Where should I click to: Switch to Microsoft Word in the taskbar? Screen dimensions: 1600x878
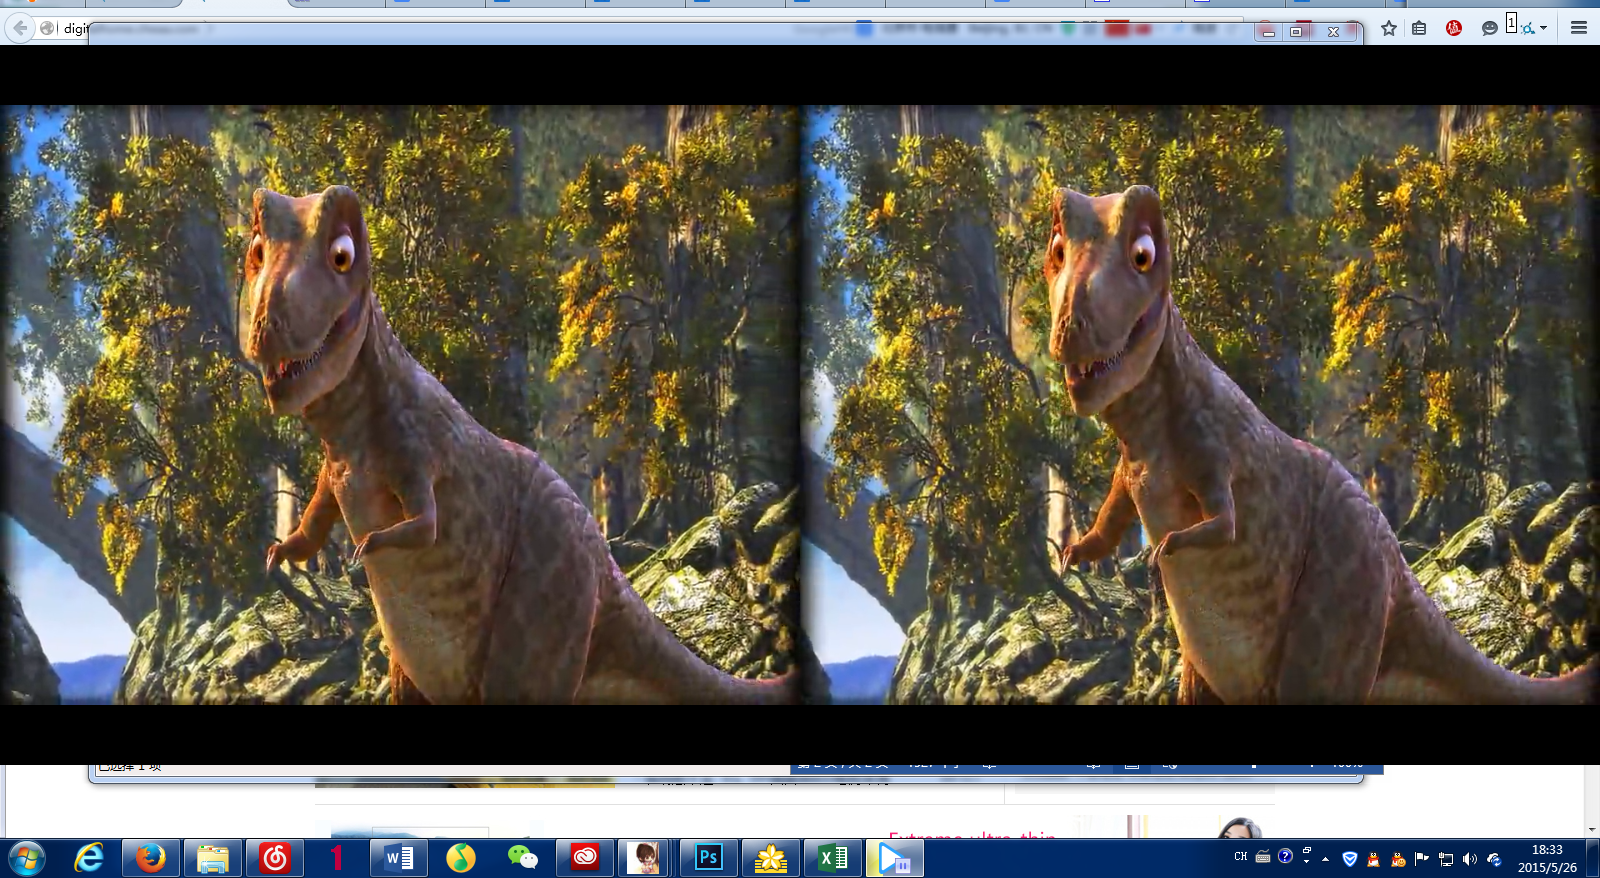[399, 858]
